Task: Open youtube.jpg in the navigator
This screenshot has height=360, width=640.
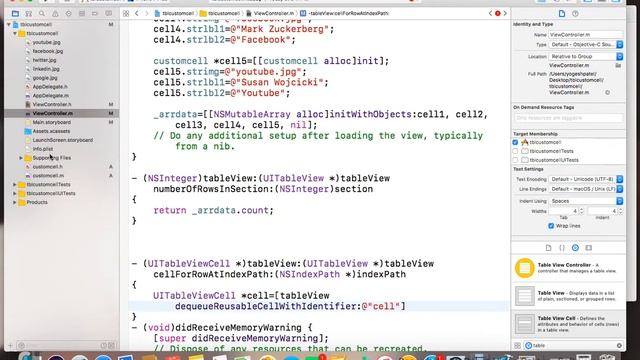Action: (x=46, y=42)
